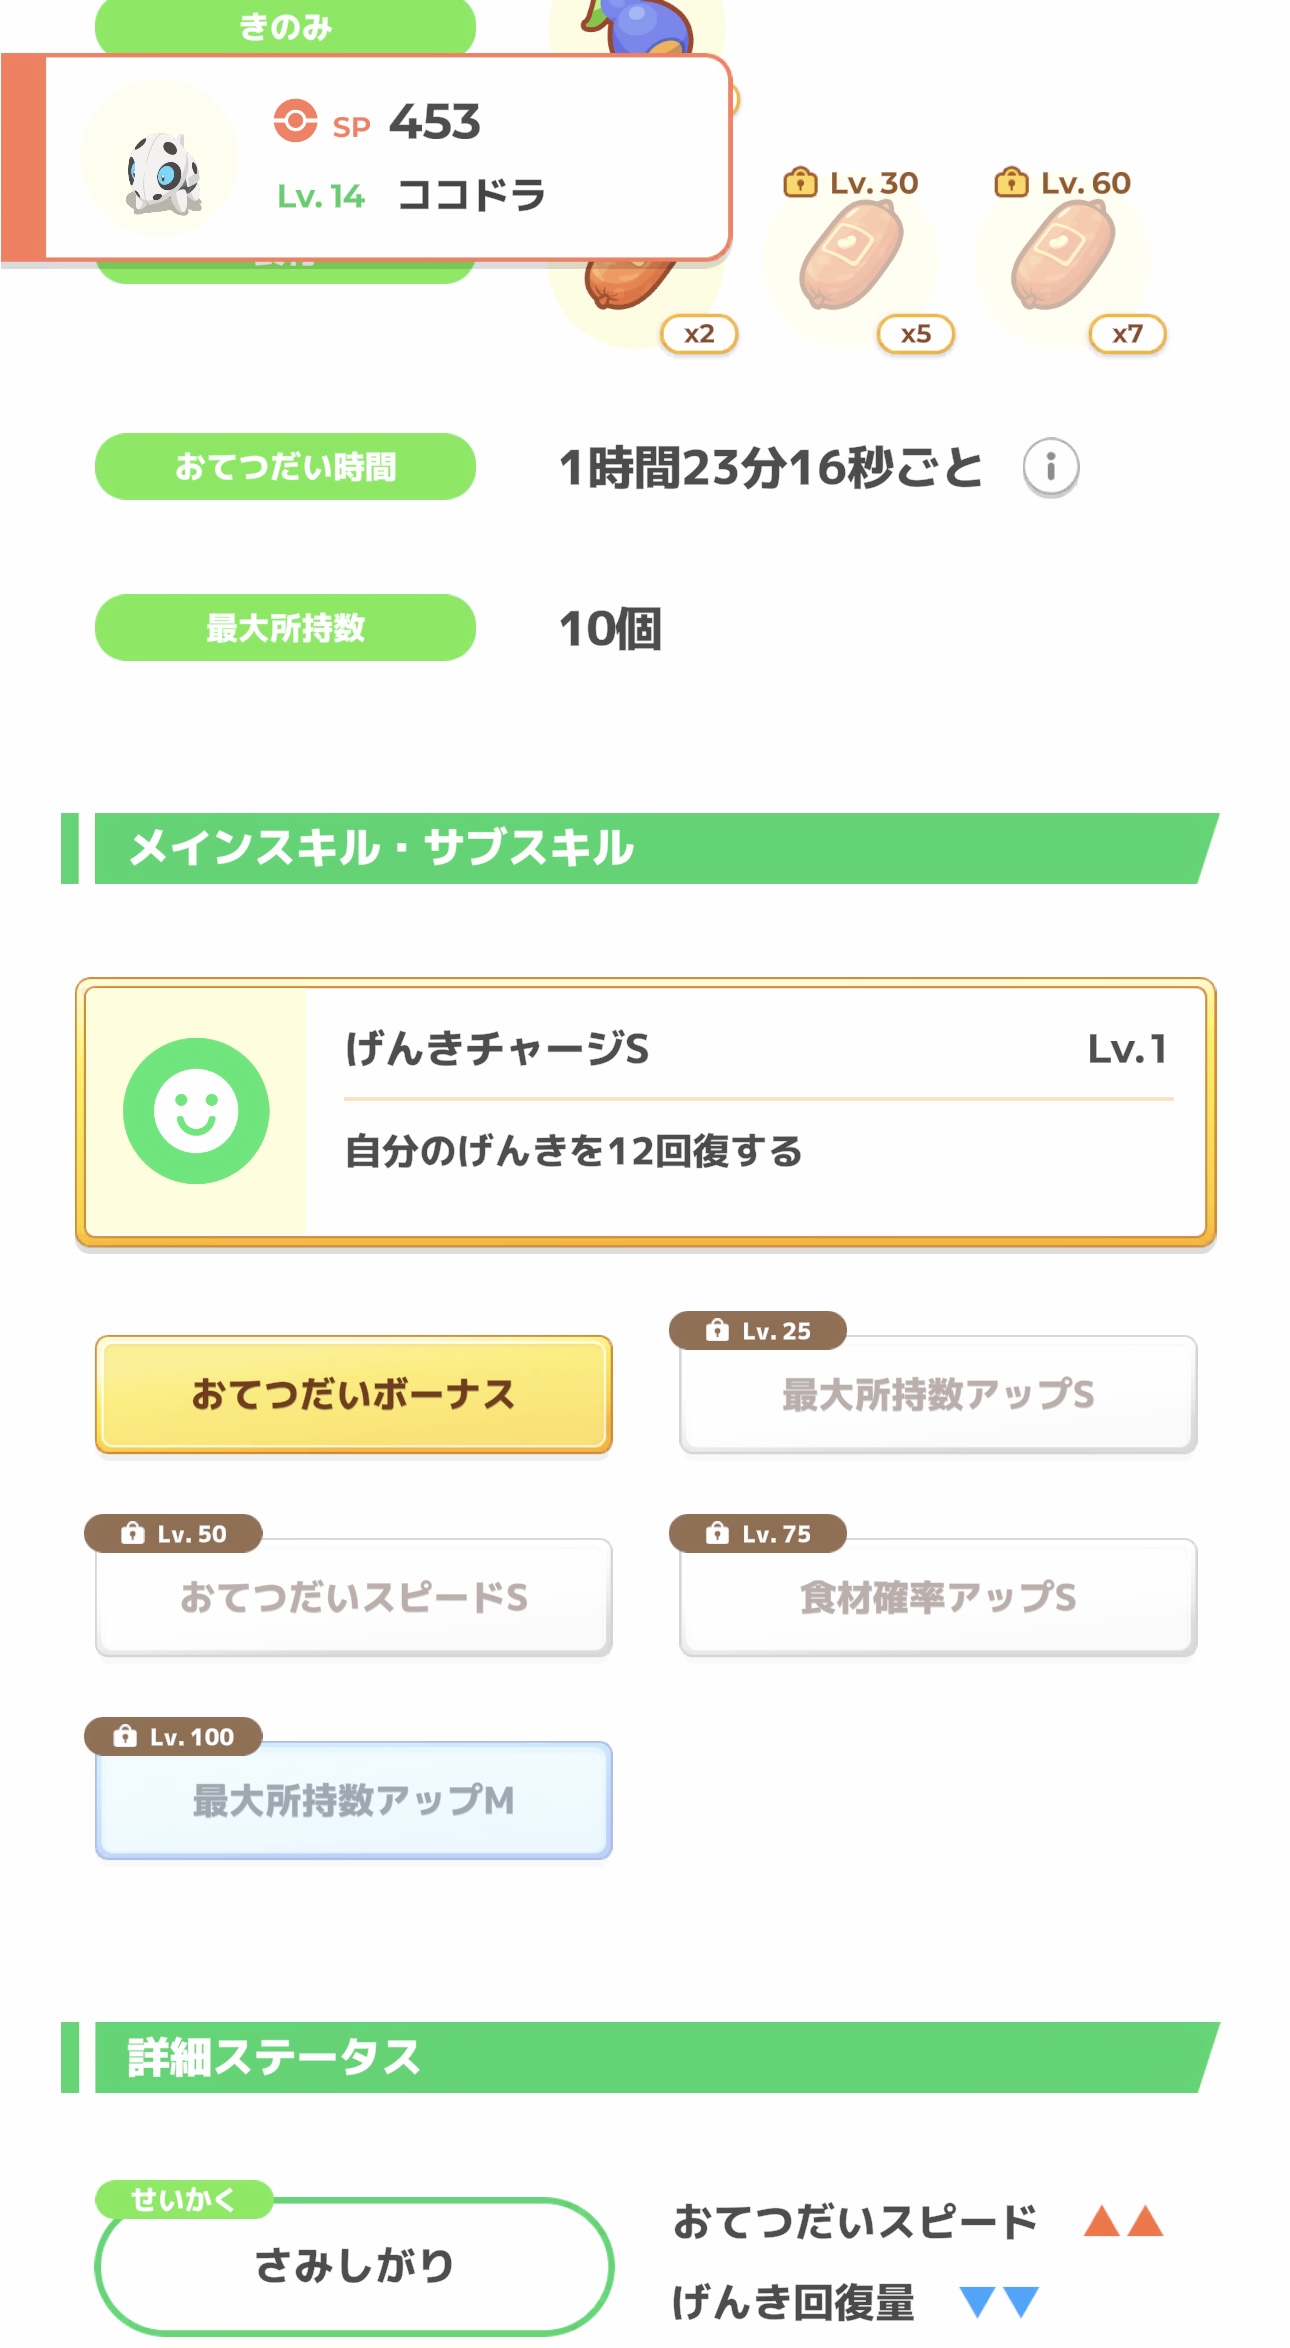Open the げんきチャージS main skill card

point(646,1111)
